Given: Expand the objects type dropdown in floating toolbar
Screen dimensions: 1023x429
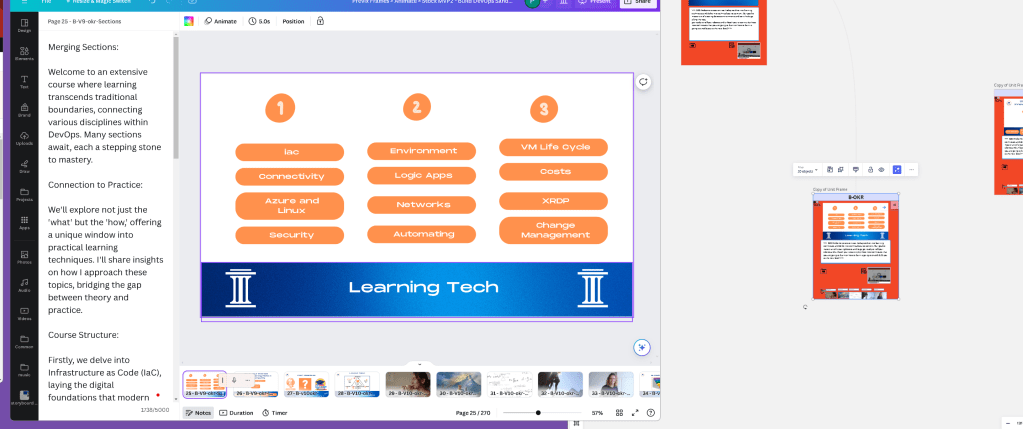Looking at the screenshot, I should click(x=807, y=170).
